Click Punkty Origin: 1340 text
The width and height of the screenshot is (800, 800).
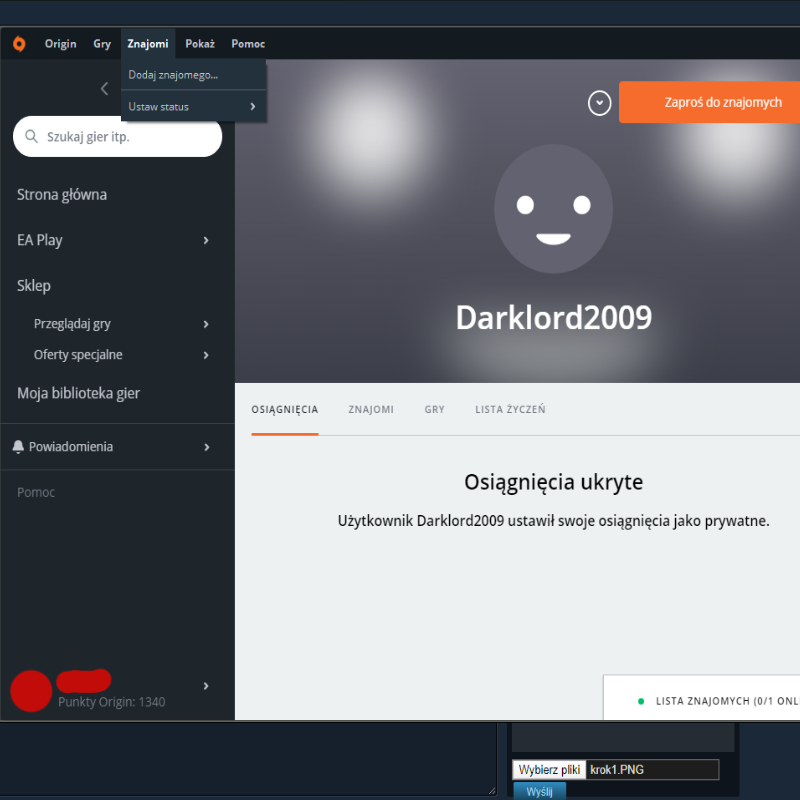click(x=112, y=702)
